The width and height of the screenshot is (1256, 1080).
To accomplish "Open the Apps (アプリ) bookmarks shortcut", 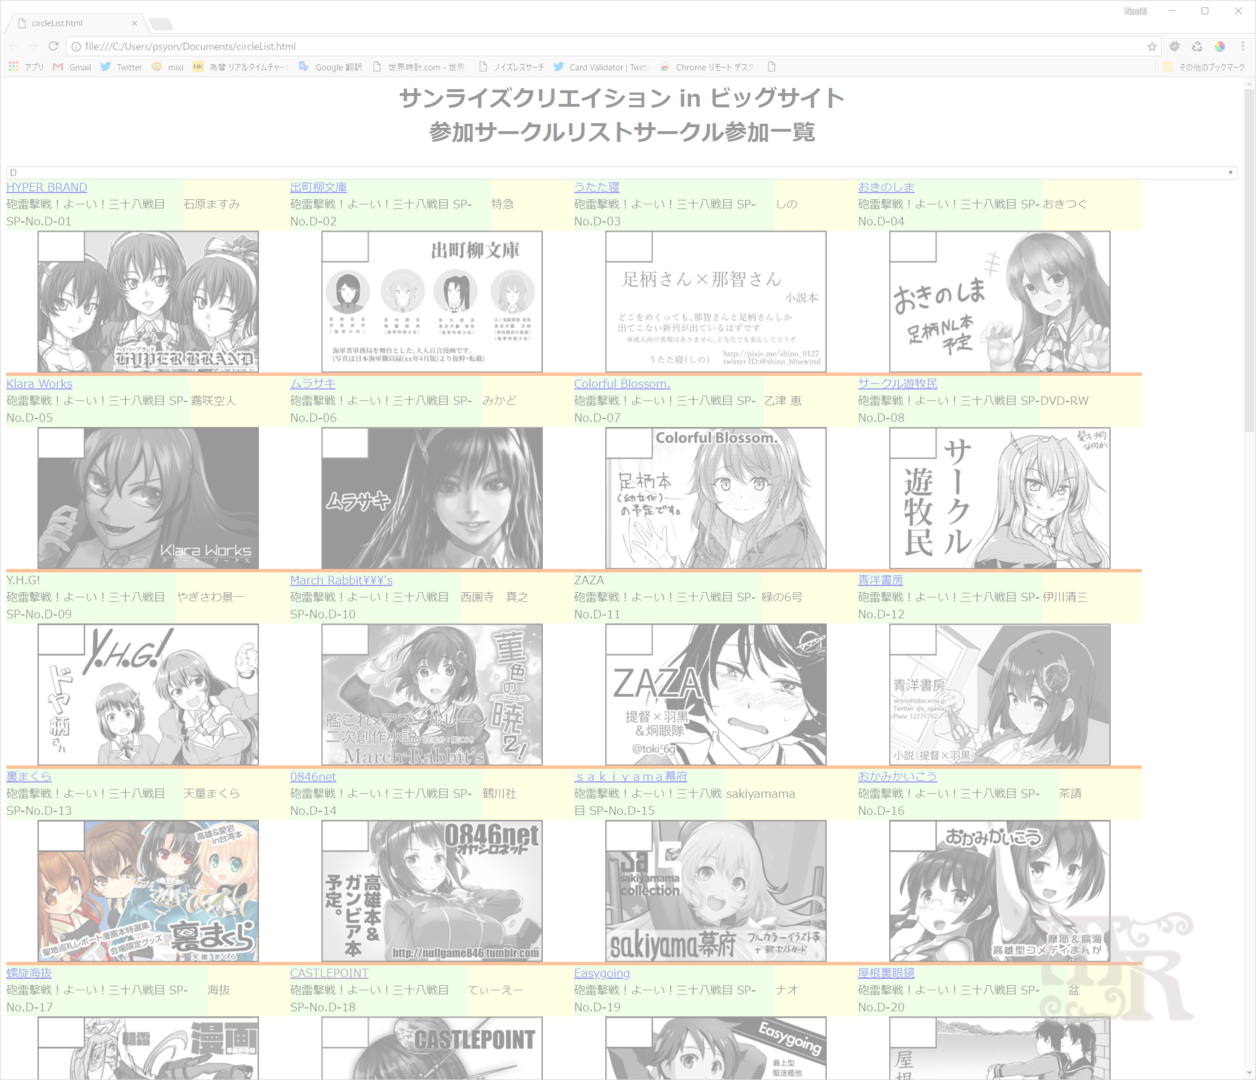I will coord(26,67).
